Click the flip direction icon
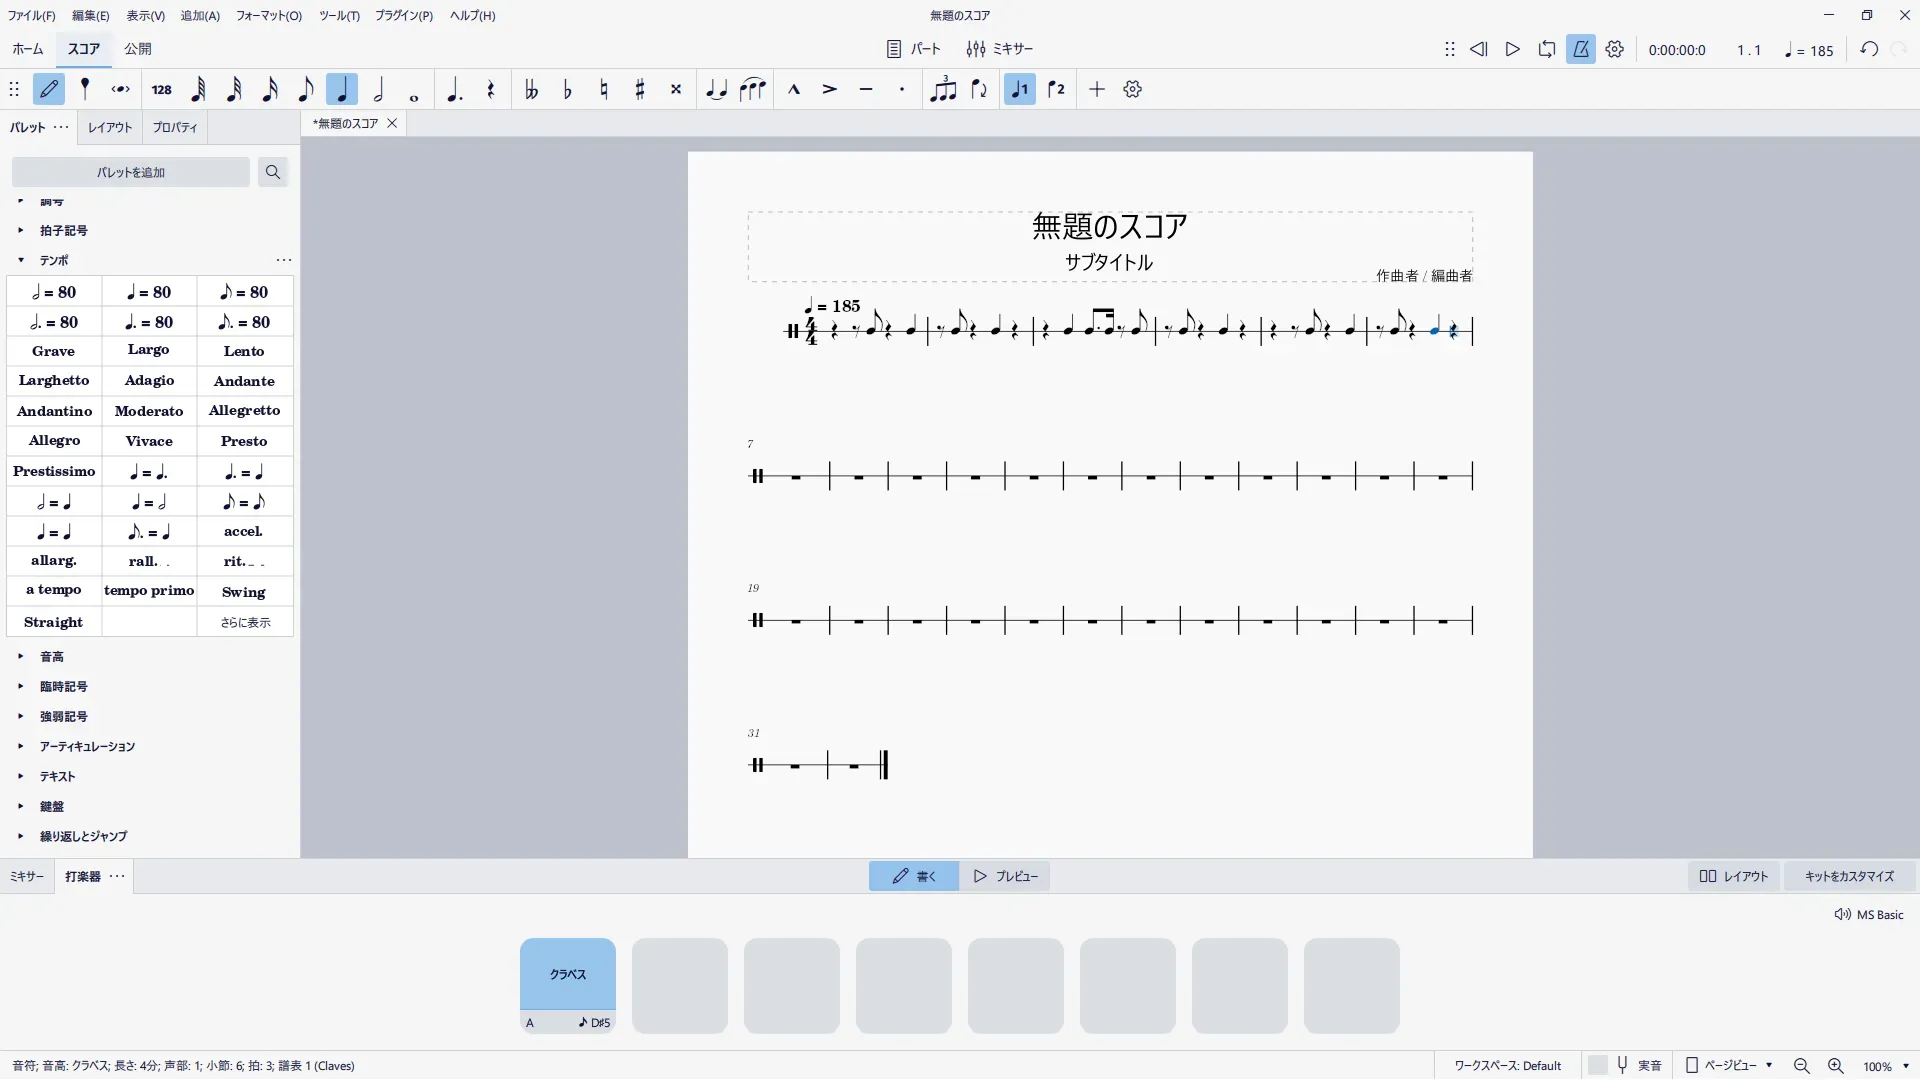 click(979, 90)
